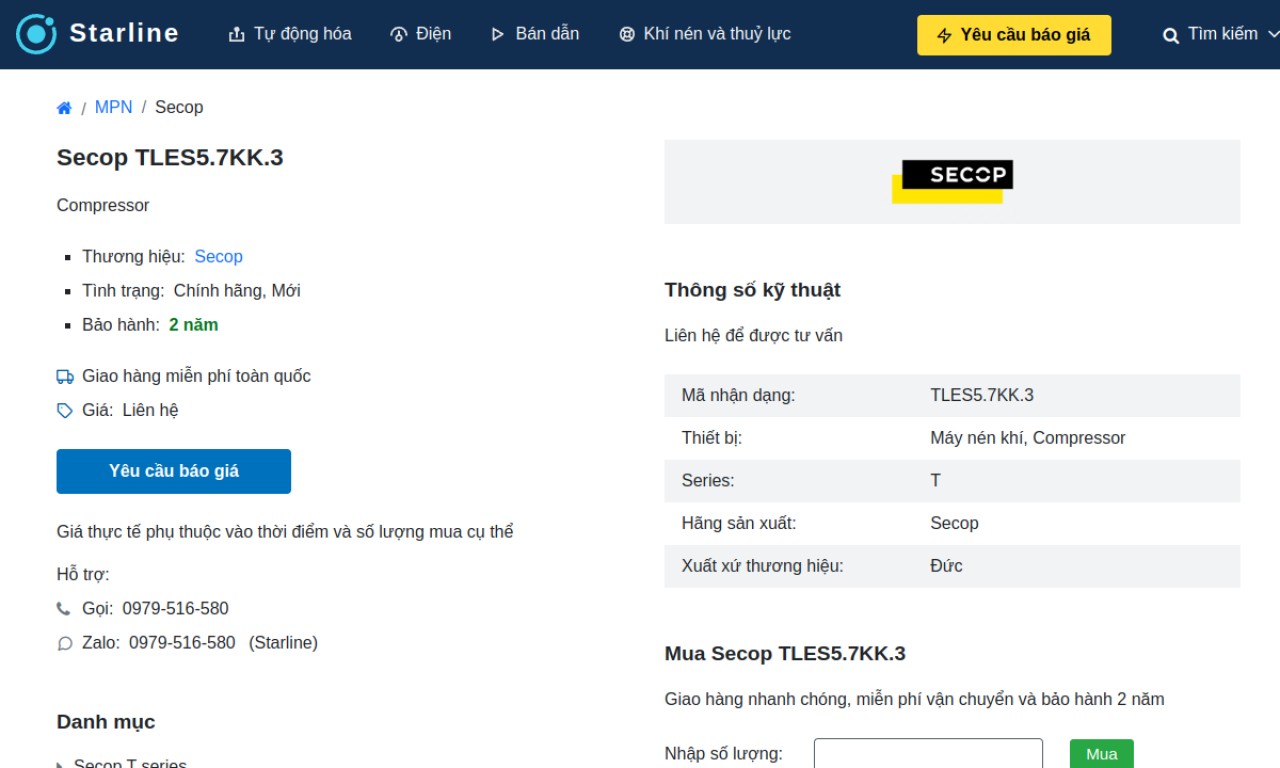The image size is (1280, 768).
Task: Click the search magnifier icon
Action: pyautogui.click(x=1171, y=36)
